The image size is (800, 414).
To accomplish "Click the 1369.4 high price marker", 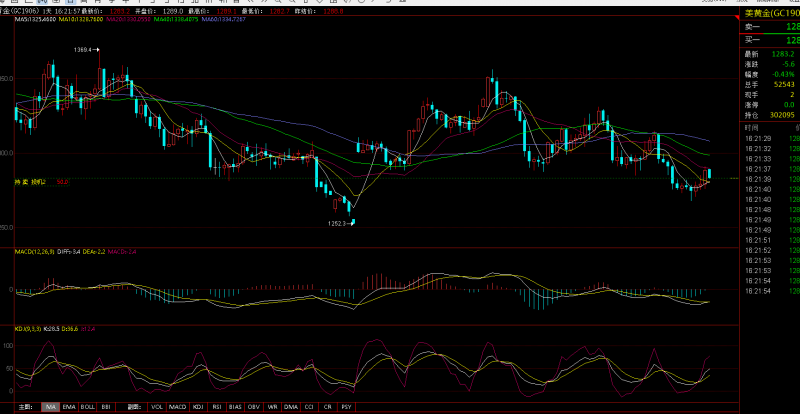I will click(83, 49).
